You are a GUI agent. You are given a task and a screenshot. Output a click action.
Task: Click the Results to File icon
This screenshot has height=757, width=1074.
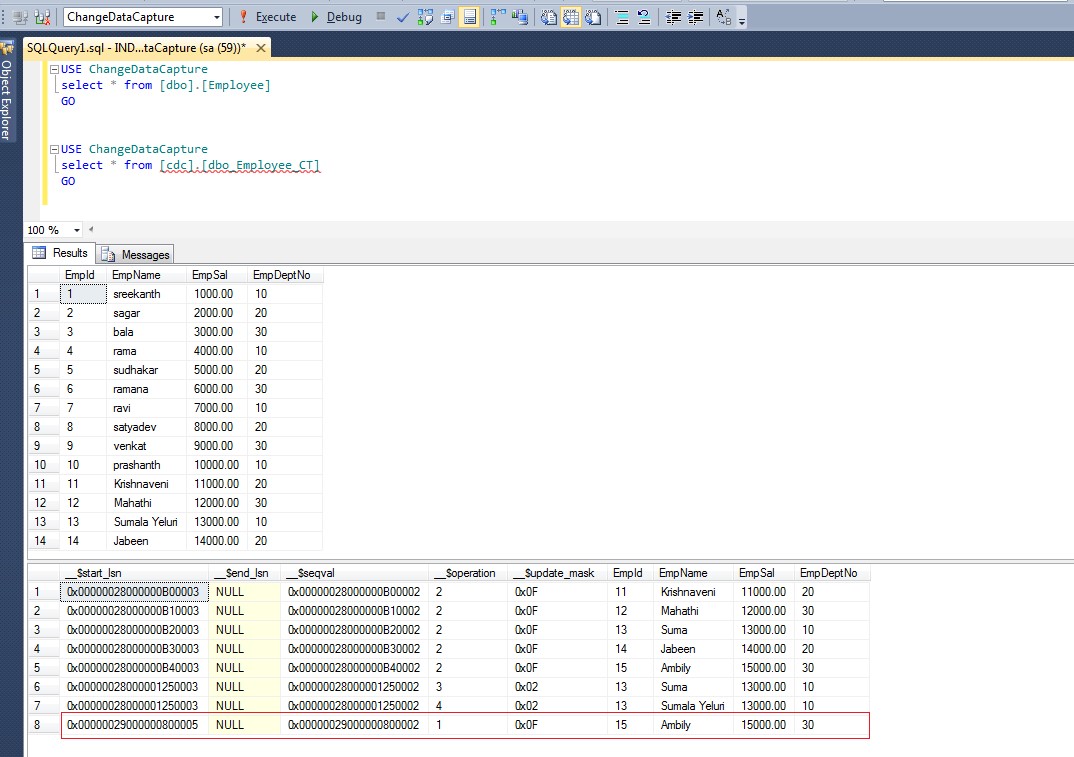point(593,17)
